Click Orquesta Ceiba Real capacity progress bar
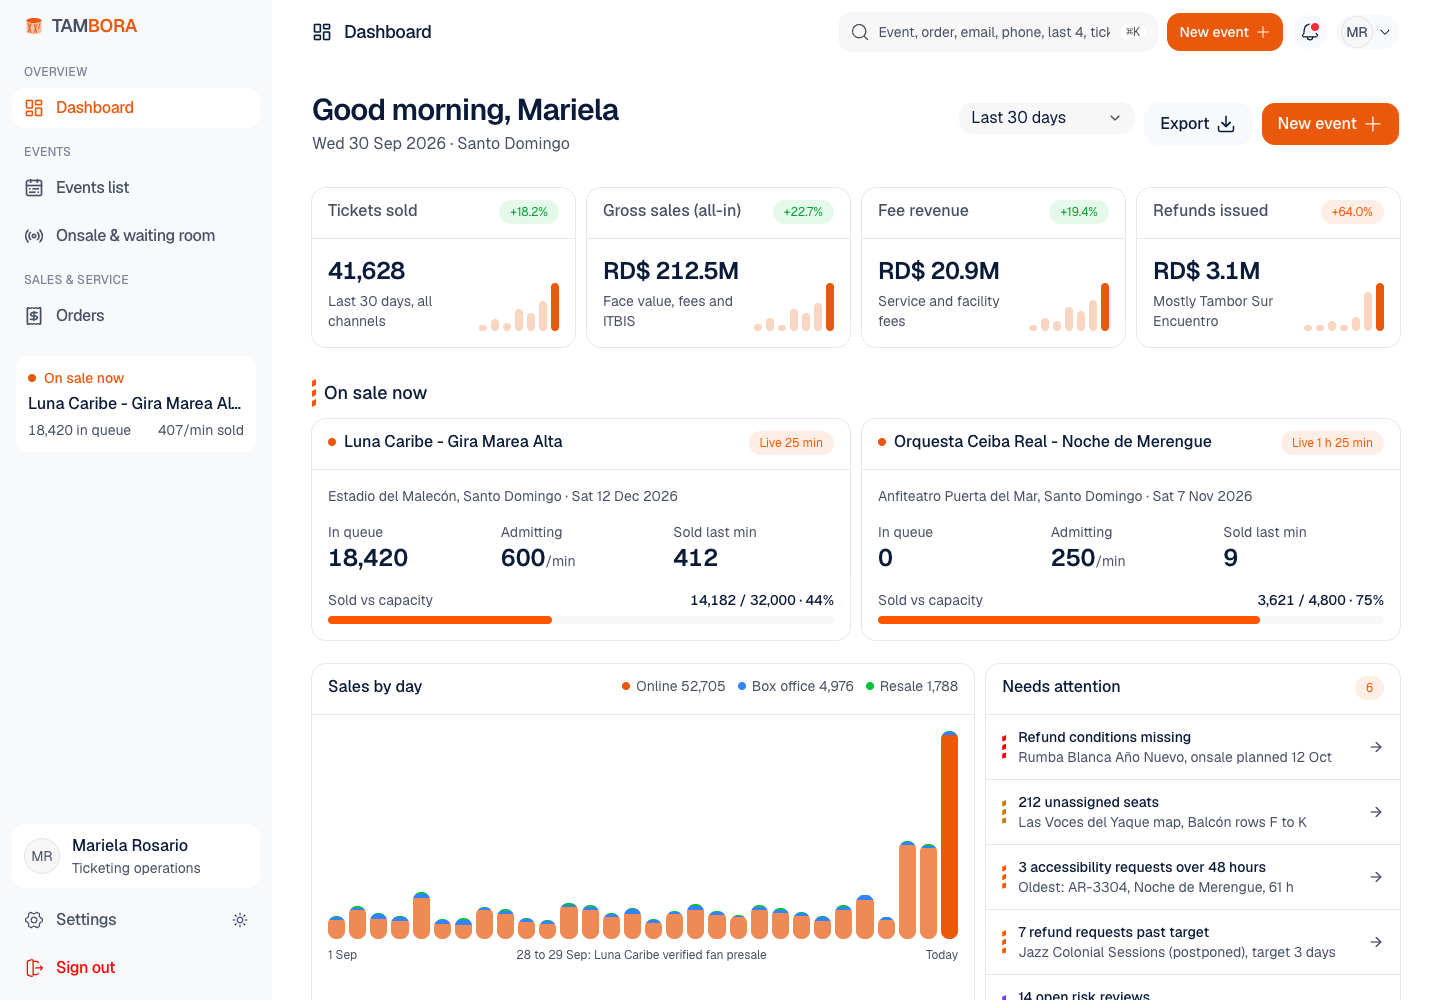The height and width of the screenshot is (1000, 1440). click(1131, 620)
